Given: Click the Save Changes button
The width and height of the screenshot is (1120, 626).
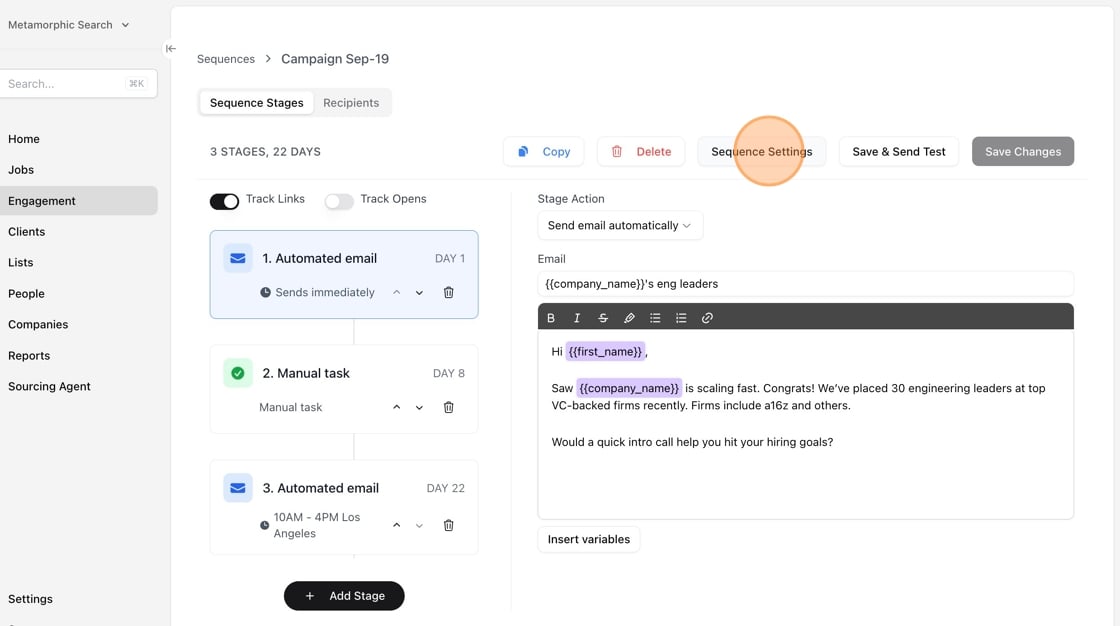Looking at the screenshot, I should point(1023,151).
